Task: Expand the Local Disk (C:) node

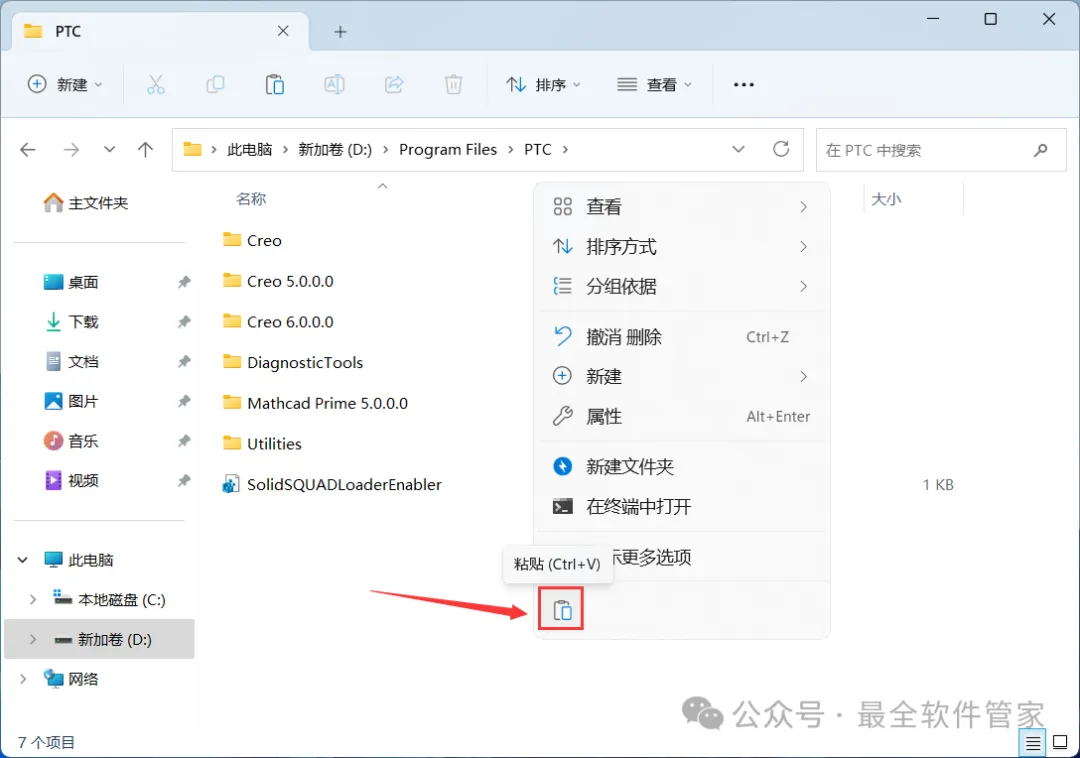Action: [x=32, y=600]
